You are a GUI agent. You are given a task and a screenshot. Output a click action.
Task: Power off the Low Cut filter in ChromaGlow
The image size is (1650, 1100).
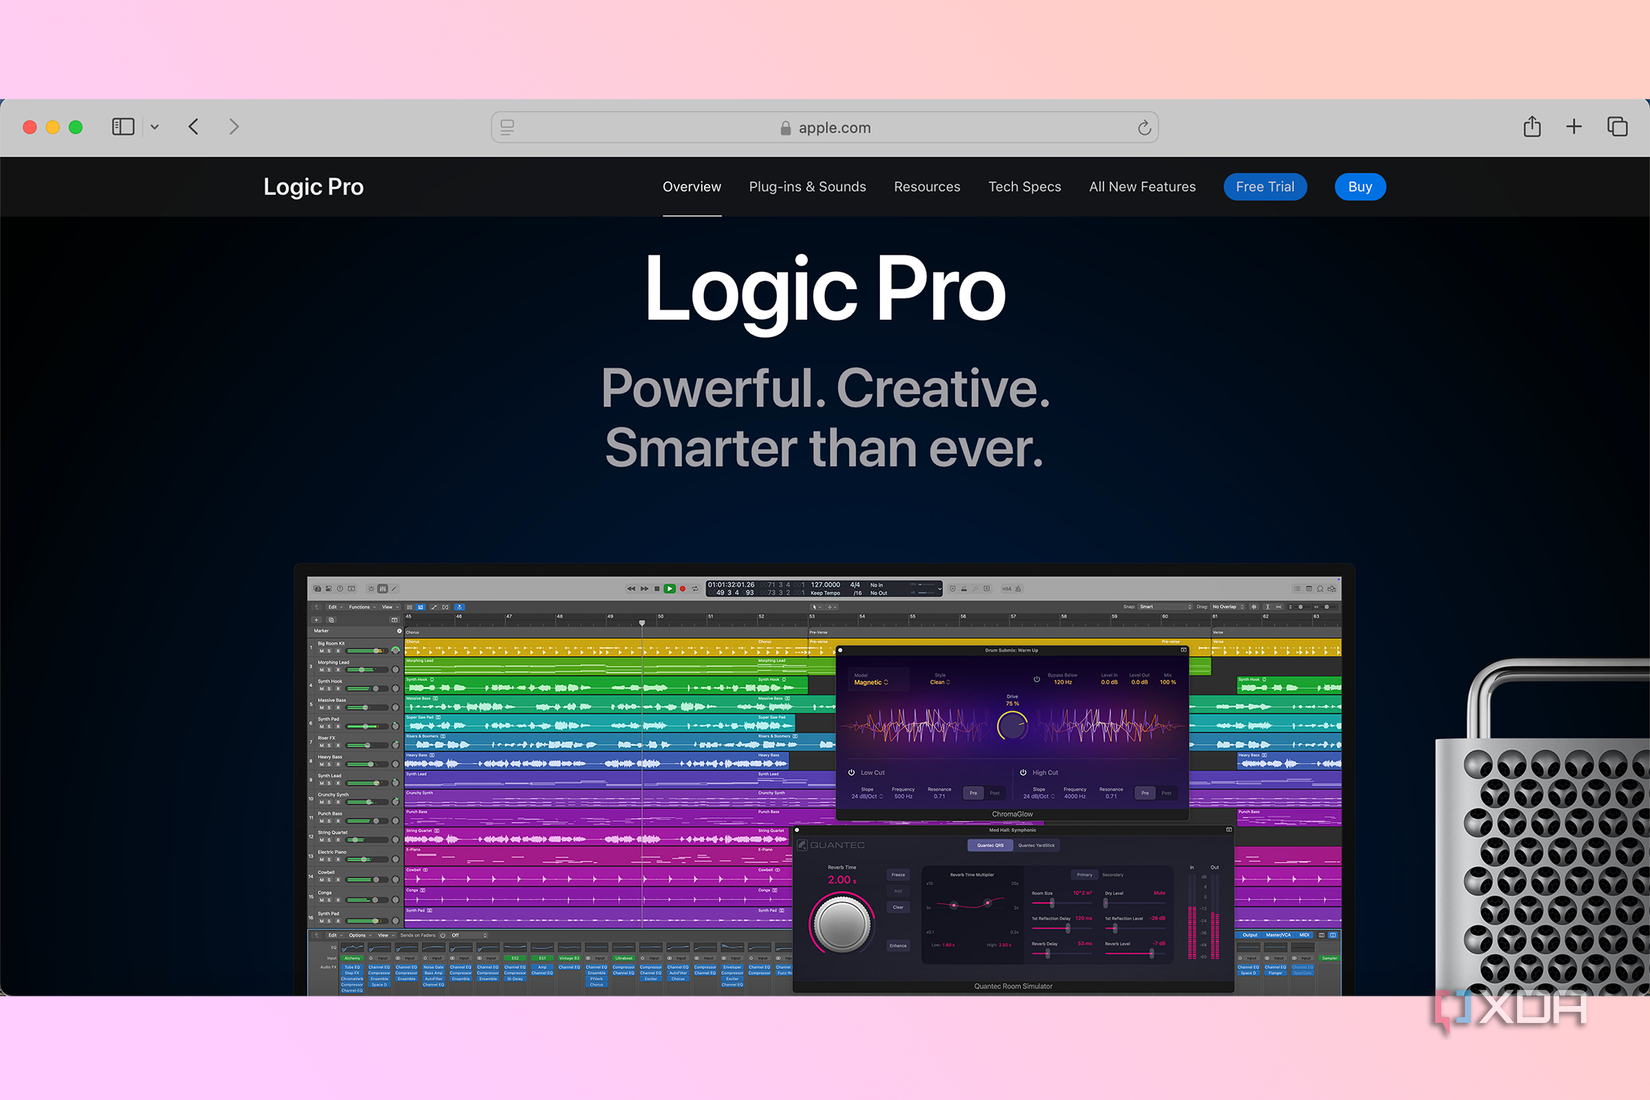pyautogui.click(x=851, y=773)
